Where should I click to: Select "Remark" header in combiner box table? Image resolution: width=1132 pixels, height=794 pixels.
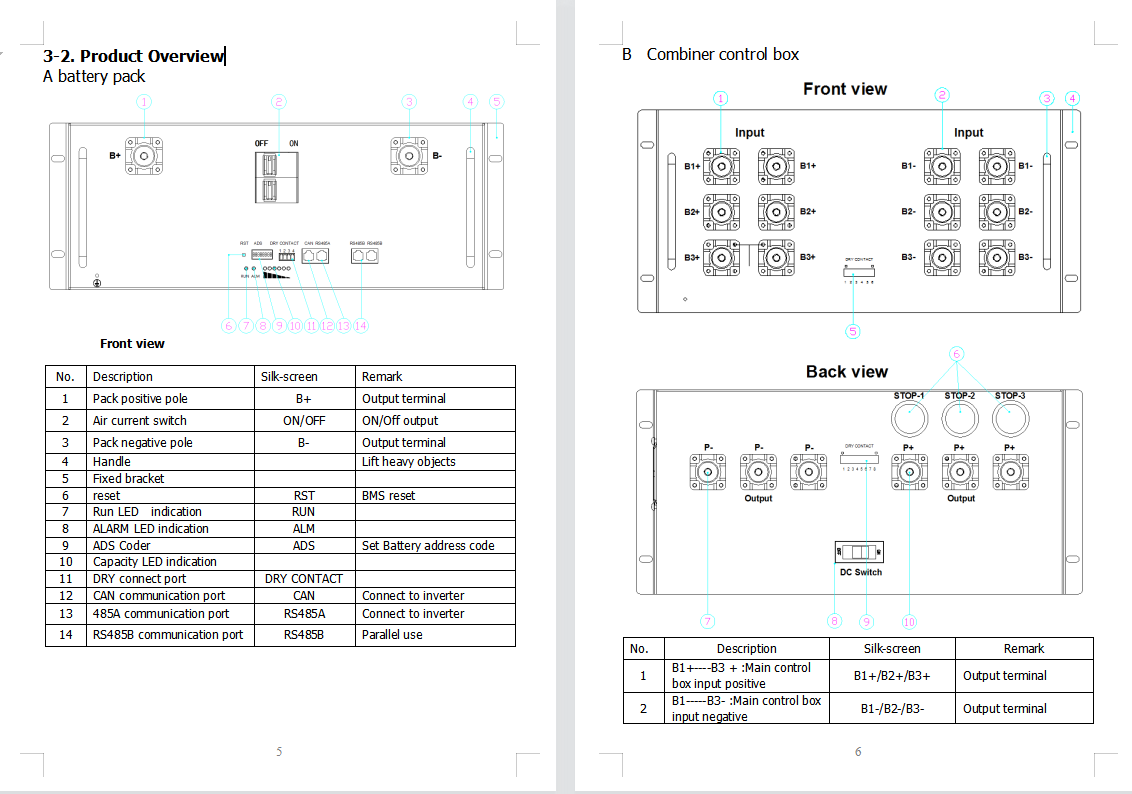point(1024,648)
